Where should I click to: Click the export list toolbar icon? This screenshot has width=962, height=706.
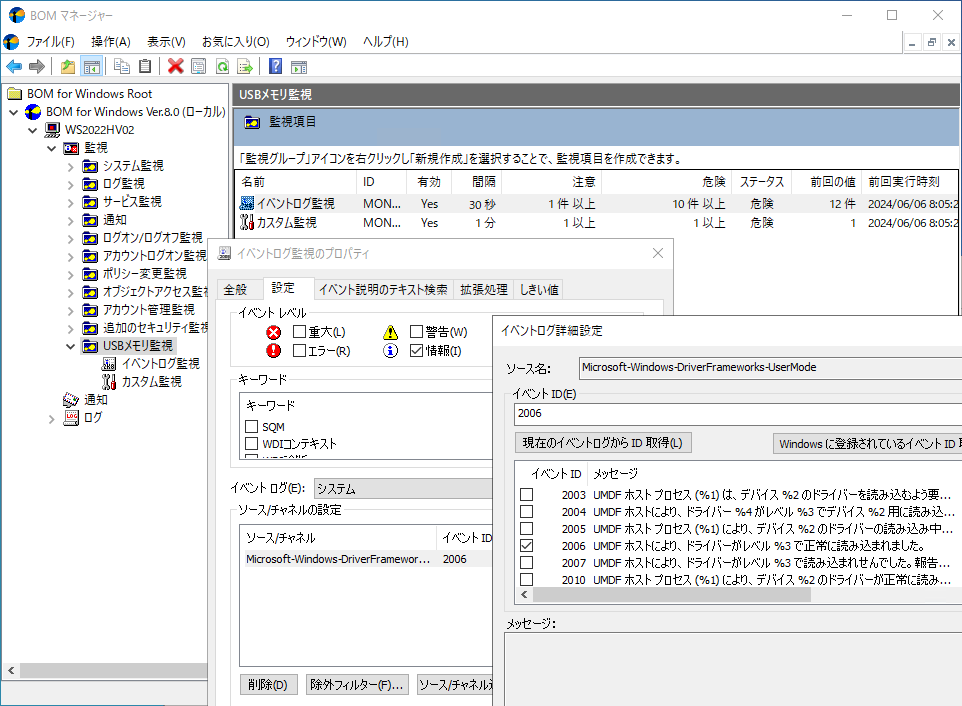[x=244, y=67]
